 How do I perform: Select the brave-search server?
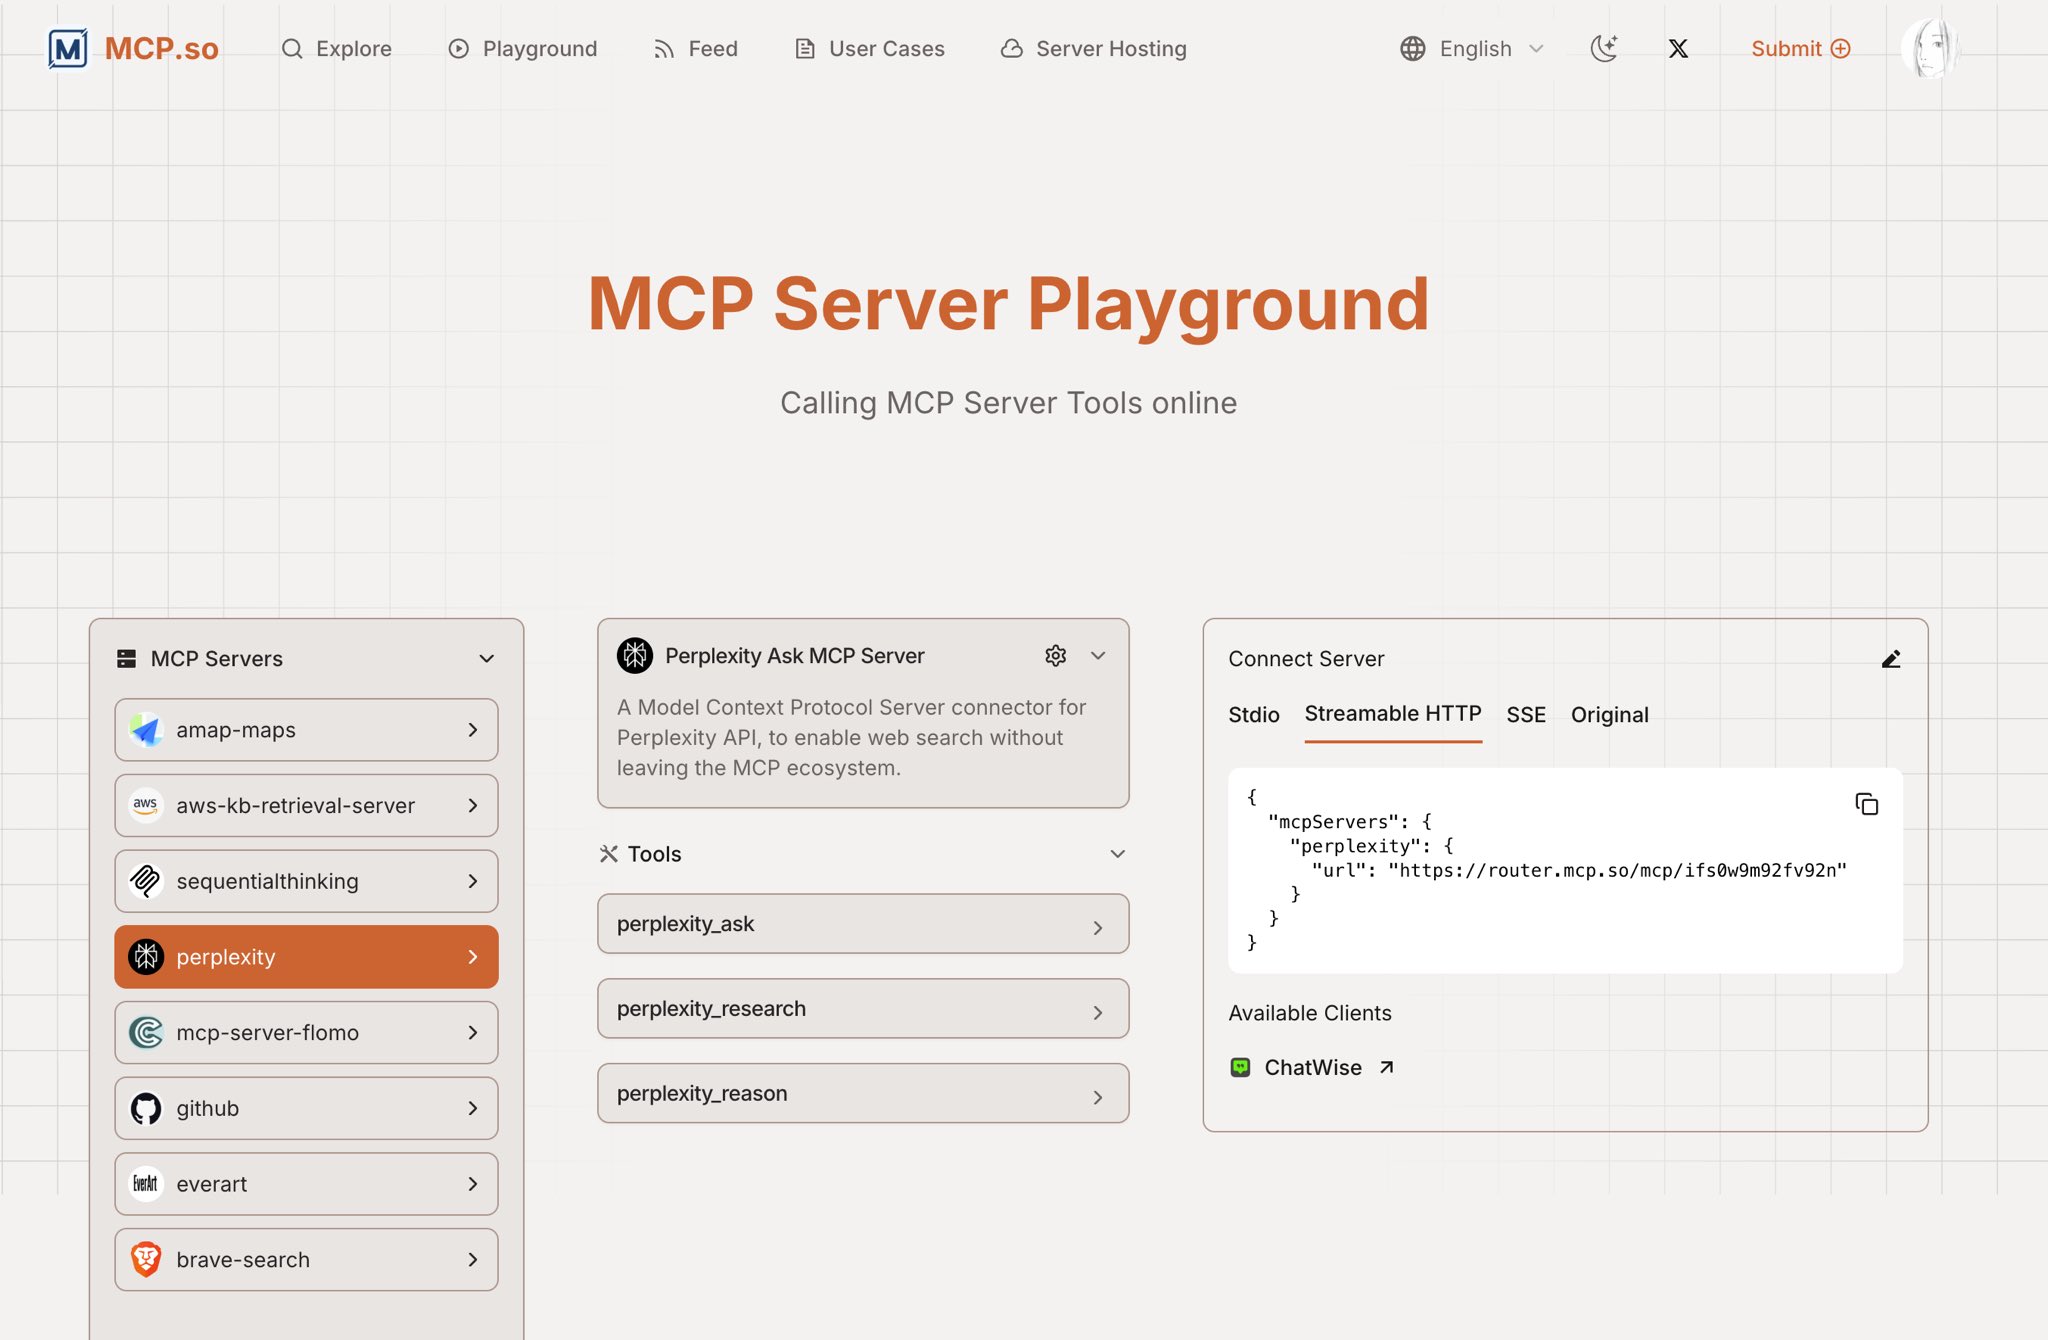point(306,1259)
